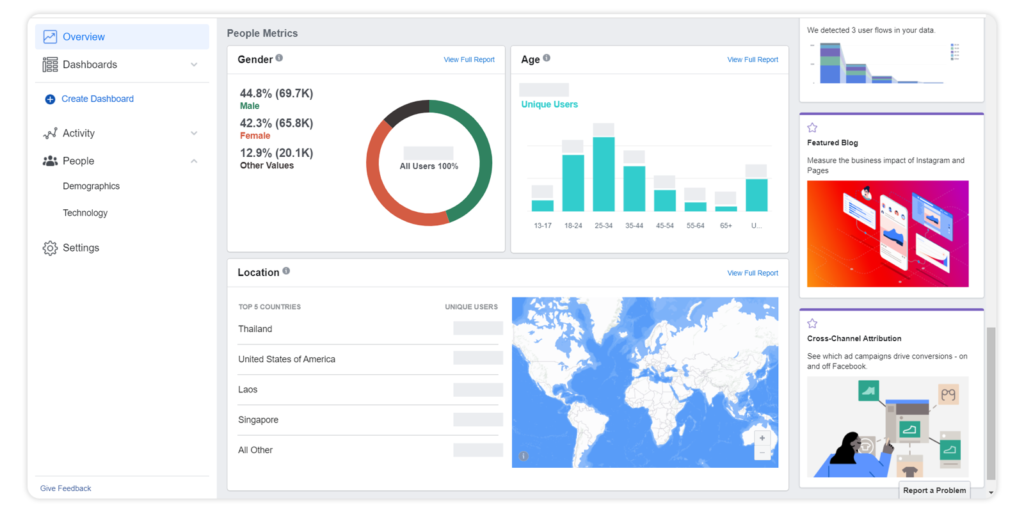Image resolution: width=1024 pixels, height=512 pixels.
Task: Star the Featured Blog card
Action: pyautogui.click(x=813, y=128)
